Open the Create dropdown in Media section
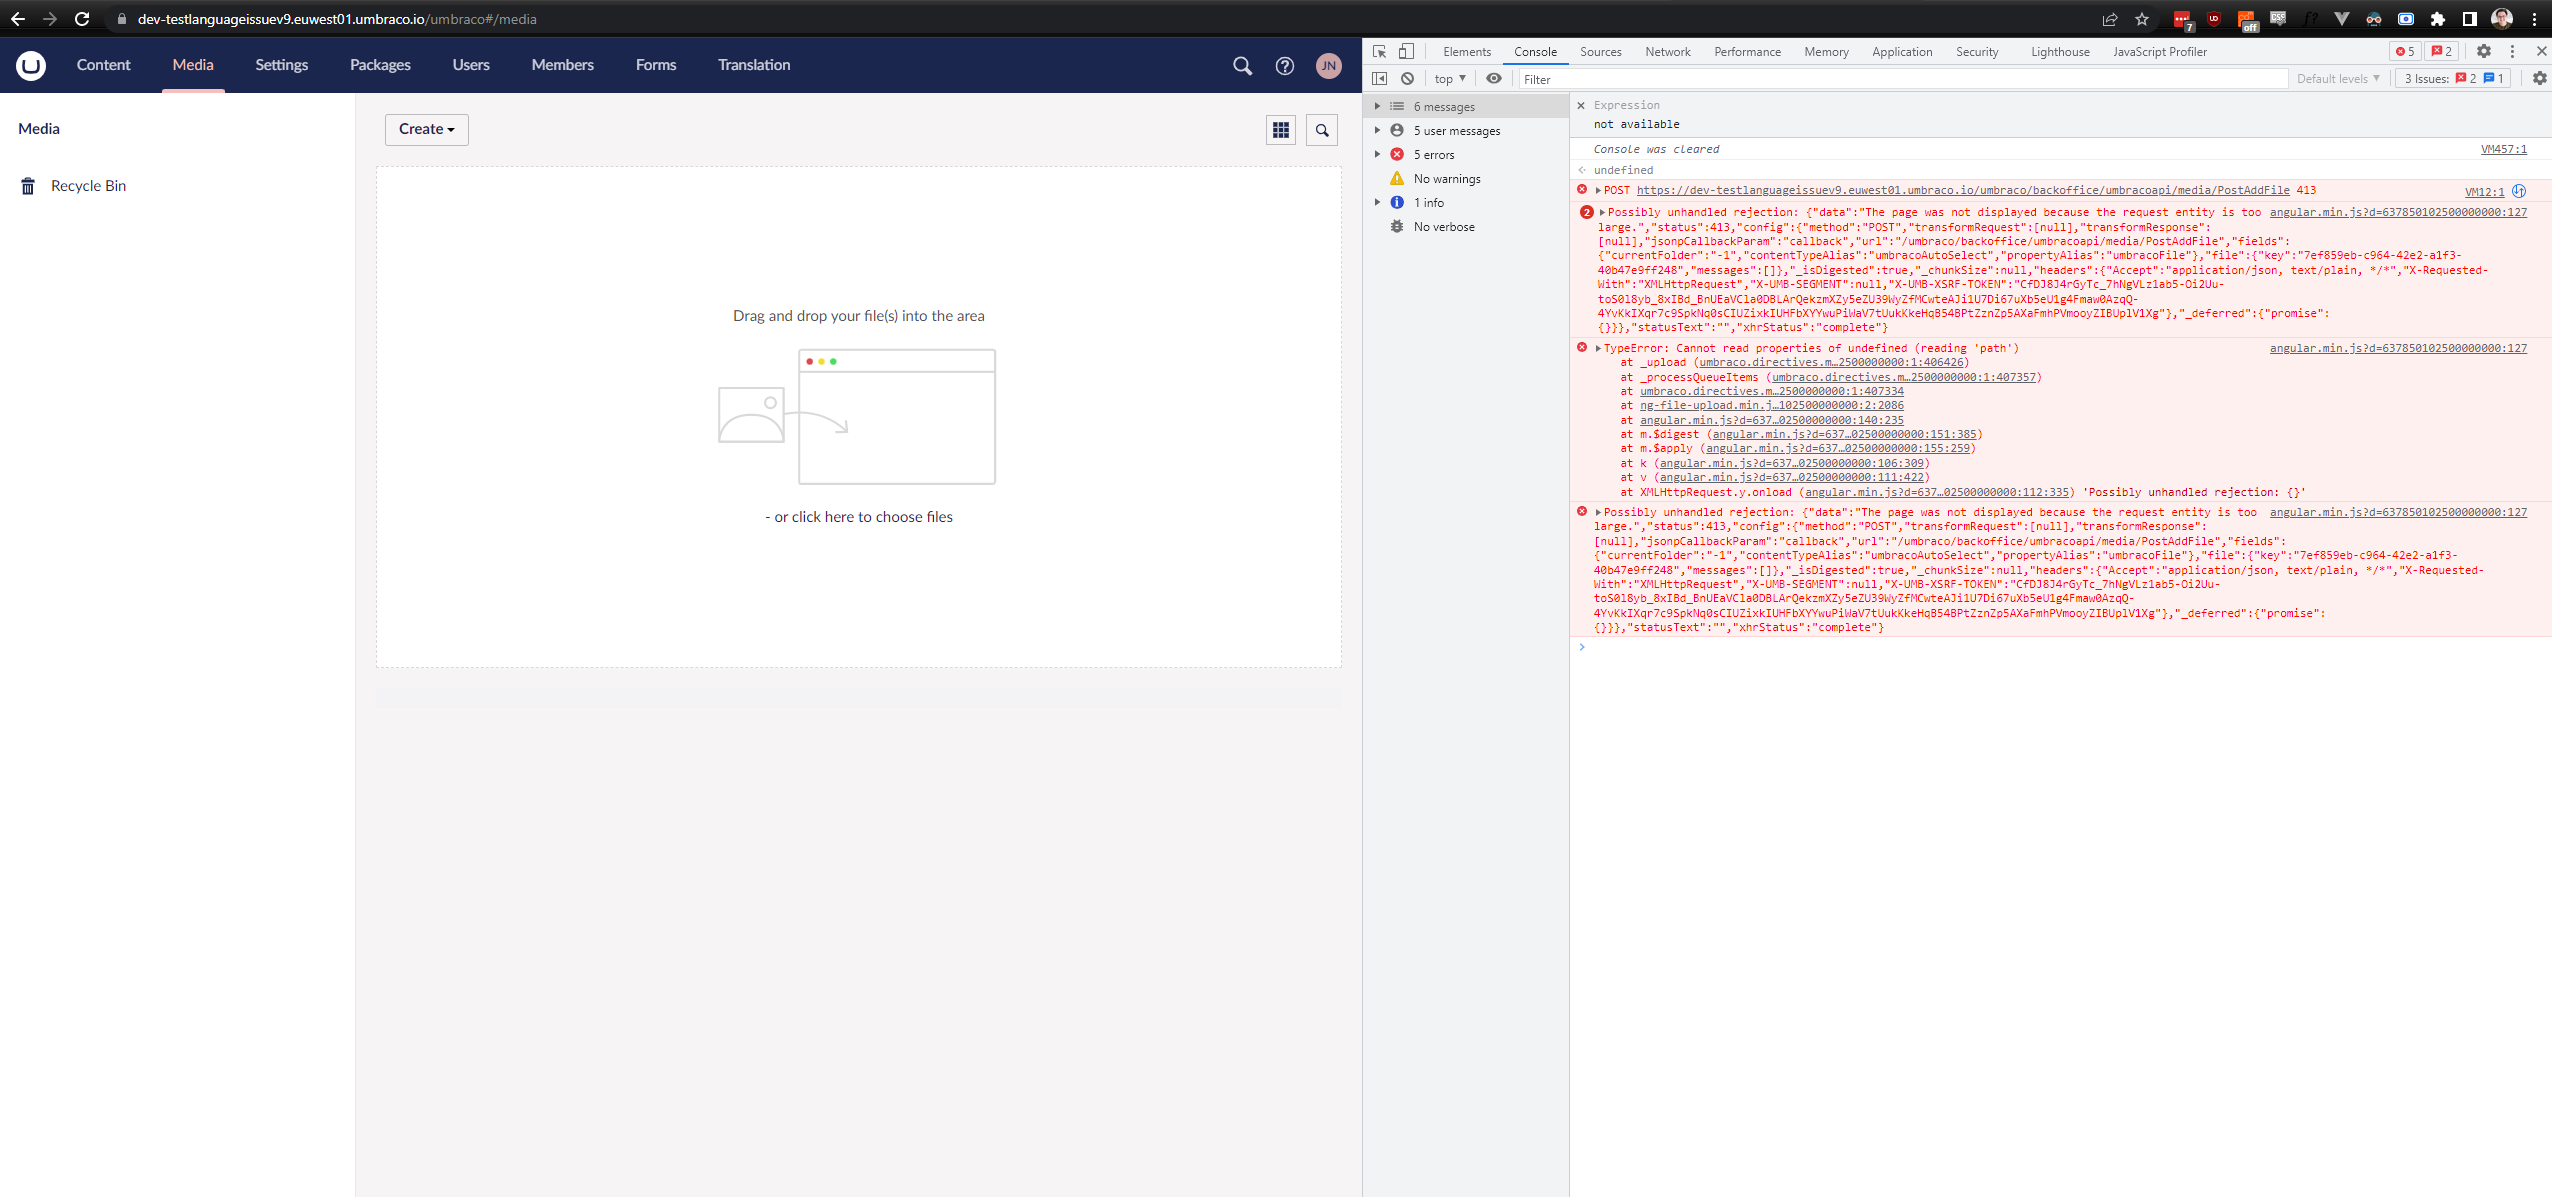This screenshot has width=2552, height=1197. click(426, 129)
